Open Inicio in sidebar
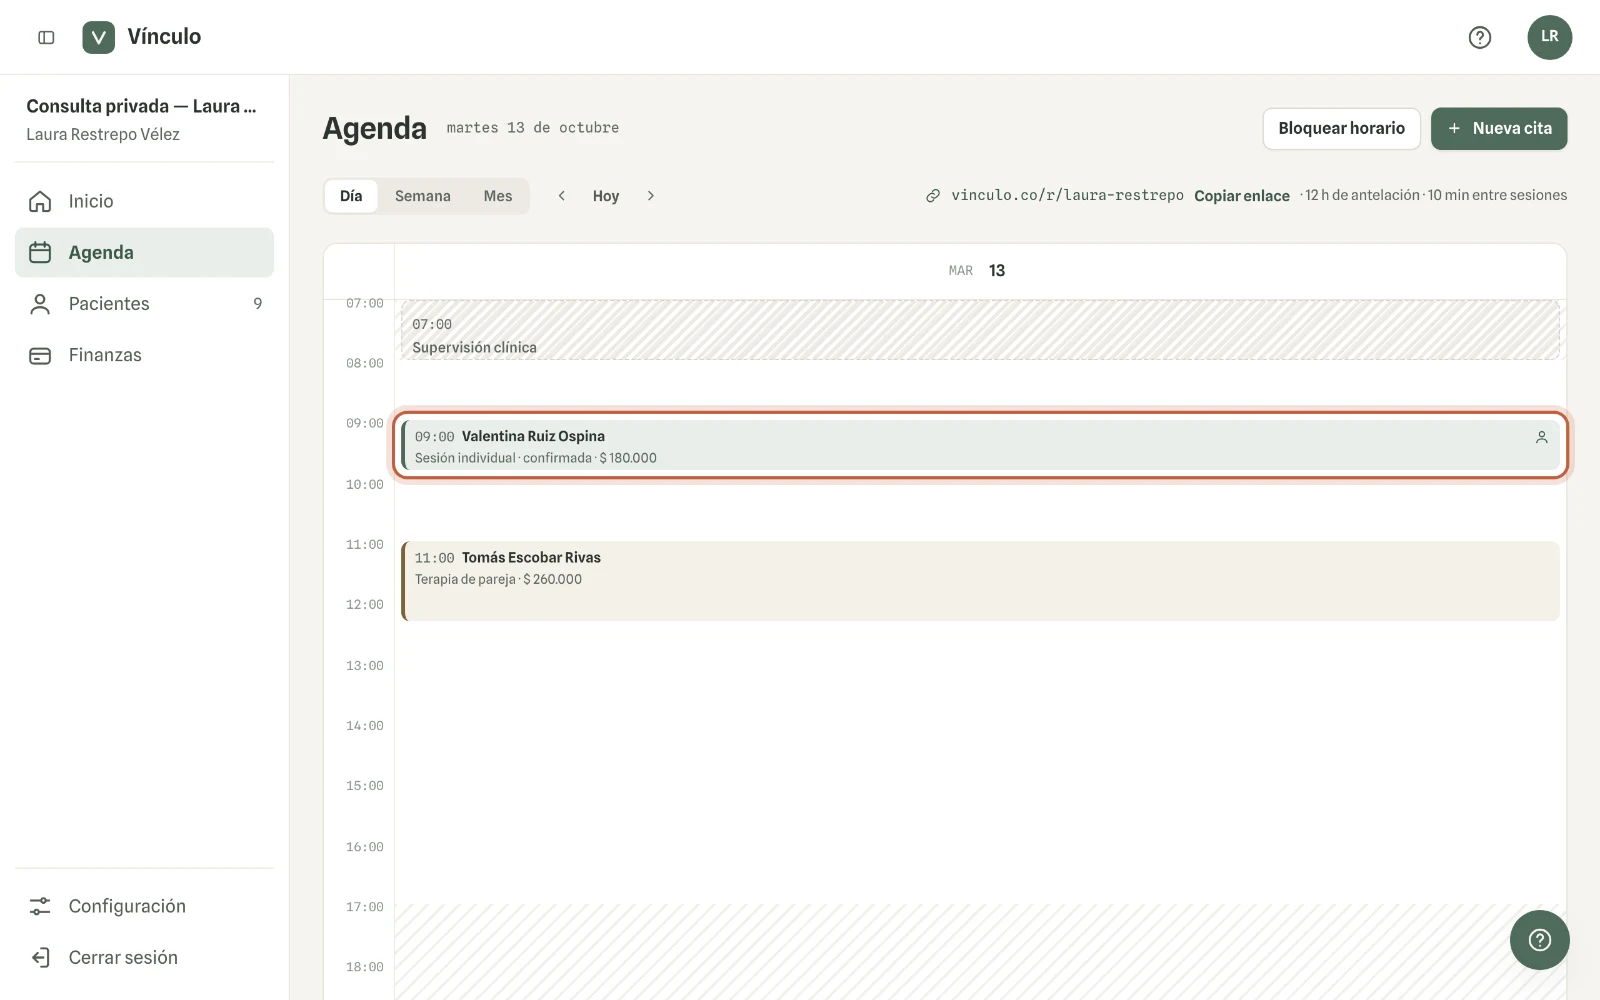This screenshot has width=1600, height=1000. point(144,201)
